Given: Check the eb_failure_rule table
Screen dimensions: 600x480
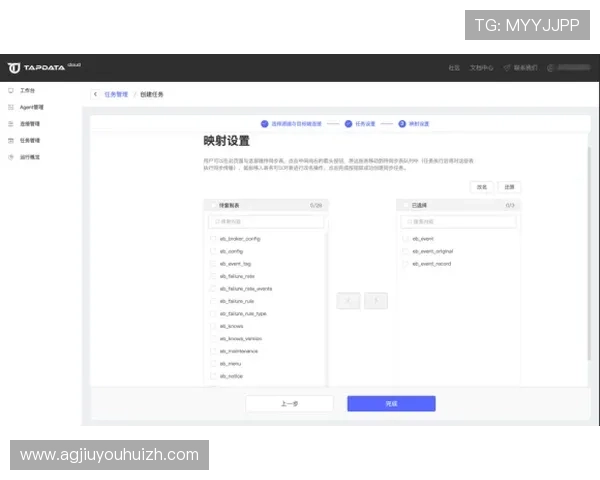Looking at the screenshot, I should [213, 301].
